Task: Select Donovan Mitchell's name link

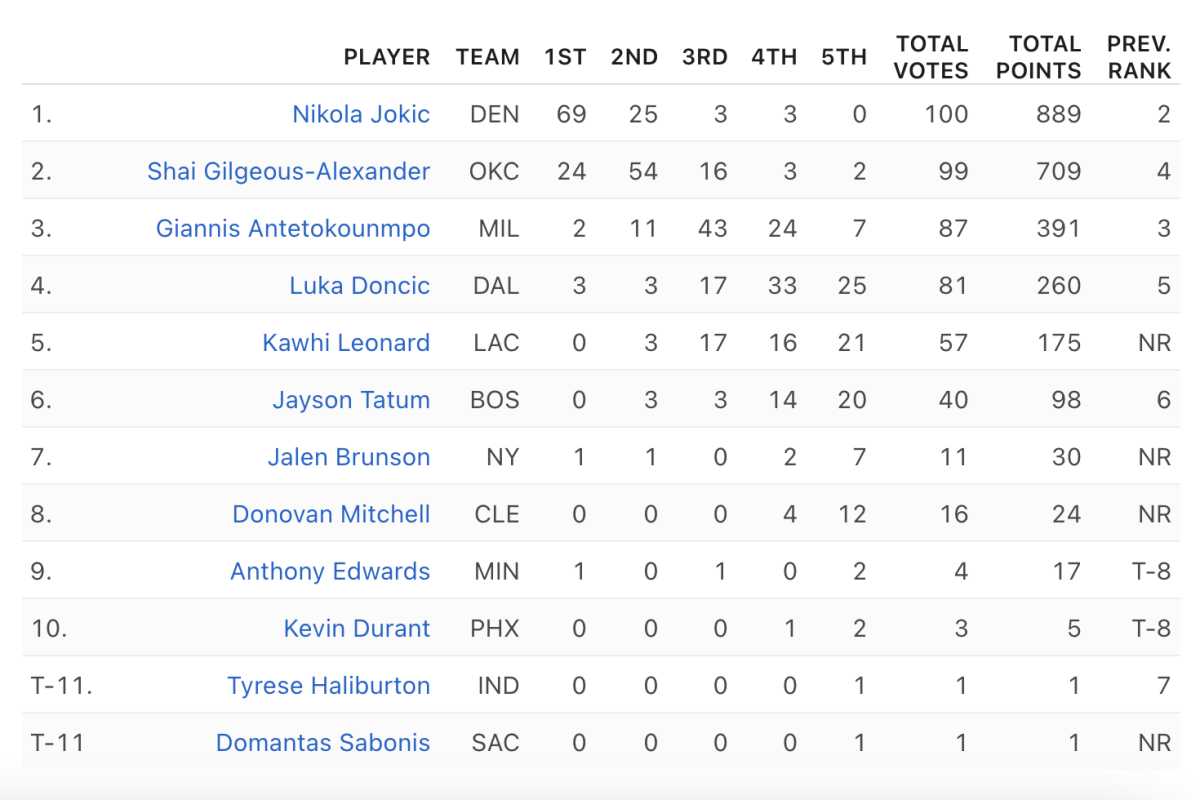Action: (x=331, y=514)
